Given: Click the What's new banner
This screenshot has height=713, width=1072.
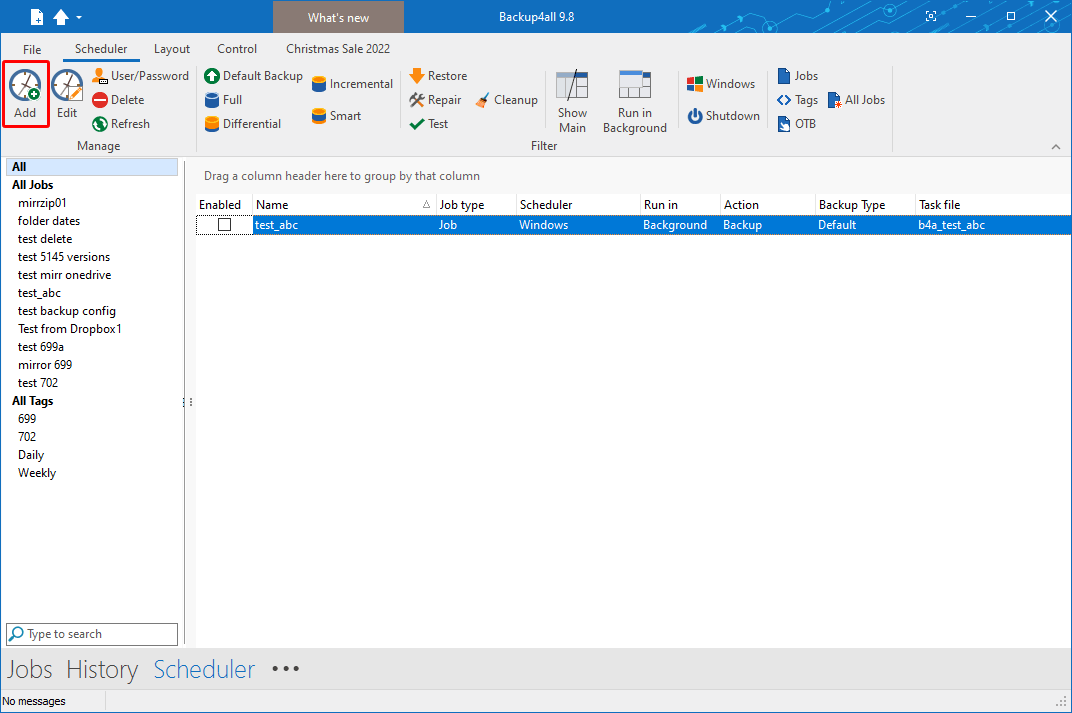Looking at the screenshot, I should (x=338, y=17).
